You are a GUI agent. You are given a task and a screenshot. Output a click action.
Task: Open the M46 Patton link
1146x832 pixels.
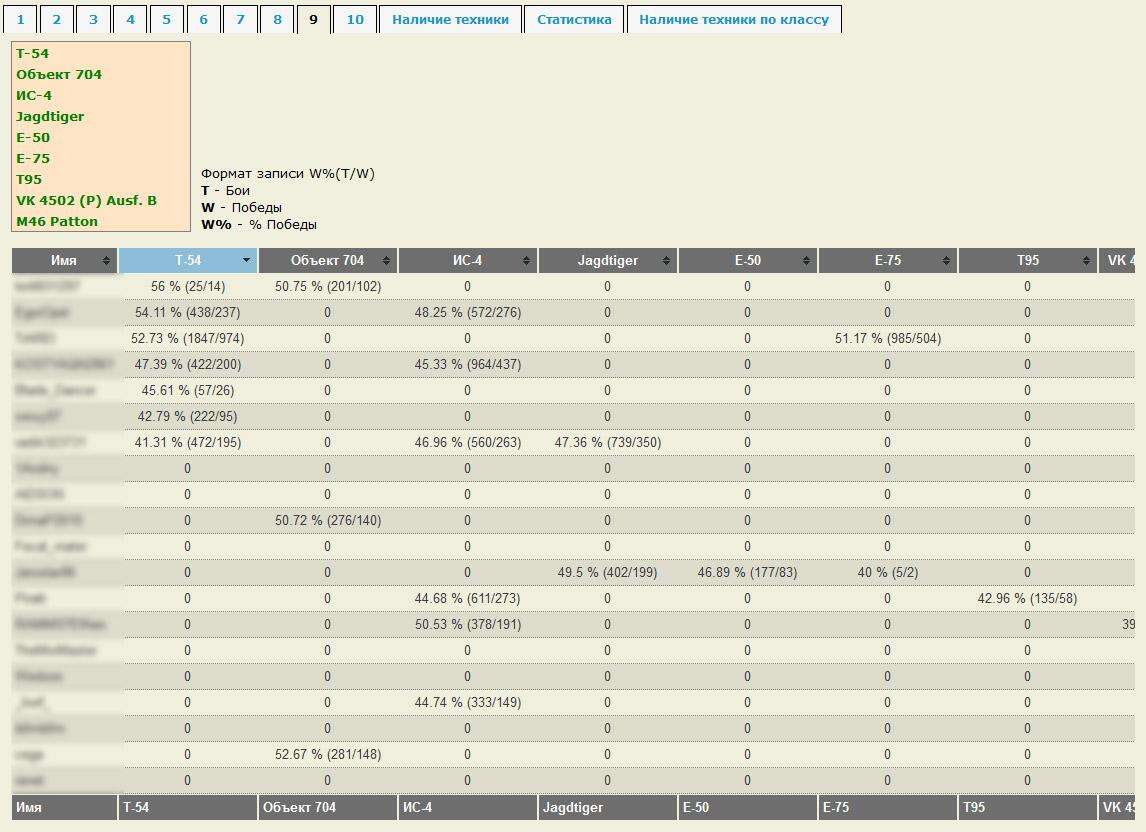[57, 222]
